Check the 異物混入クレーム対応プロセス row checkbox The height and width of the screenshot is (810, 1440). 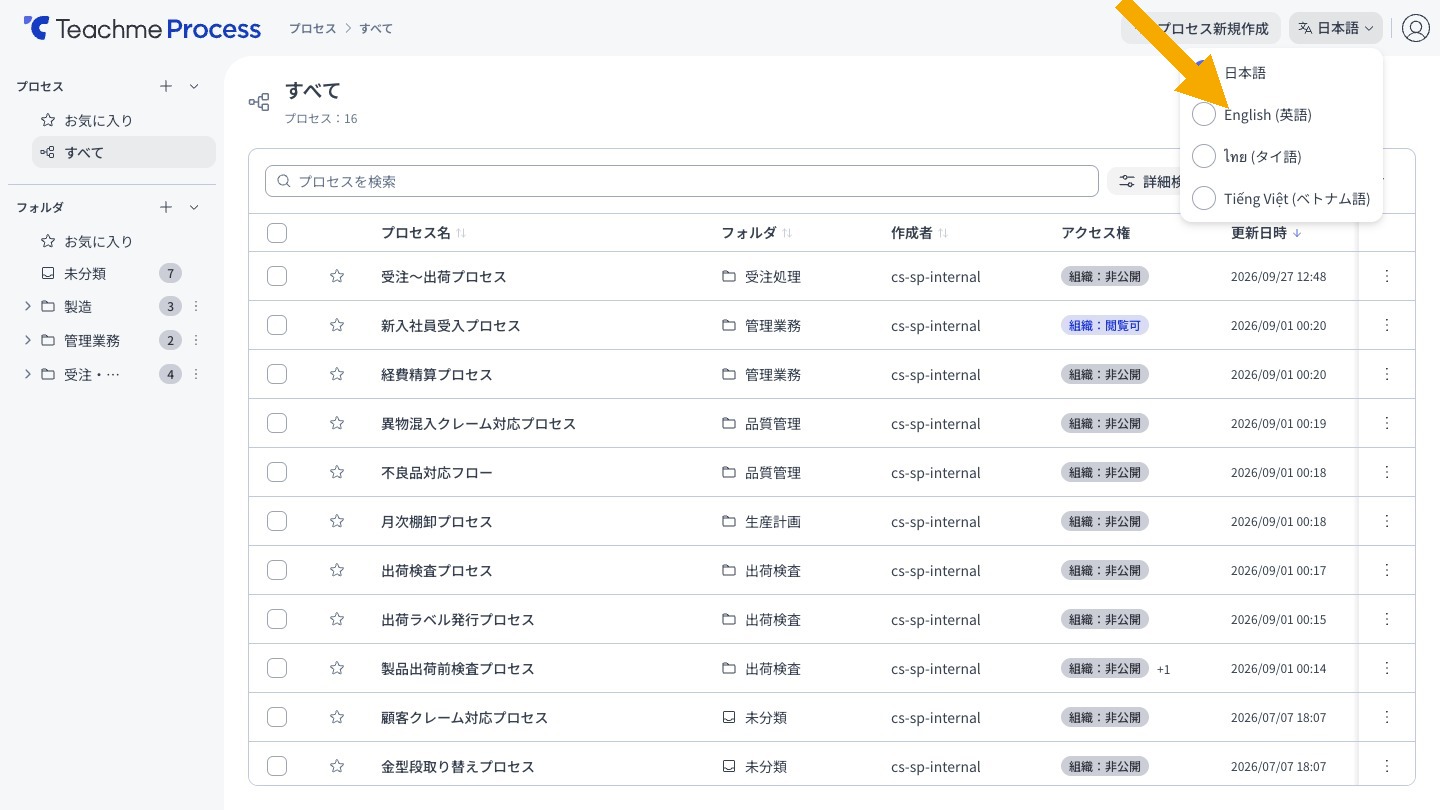click(277, 423)
